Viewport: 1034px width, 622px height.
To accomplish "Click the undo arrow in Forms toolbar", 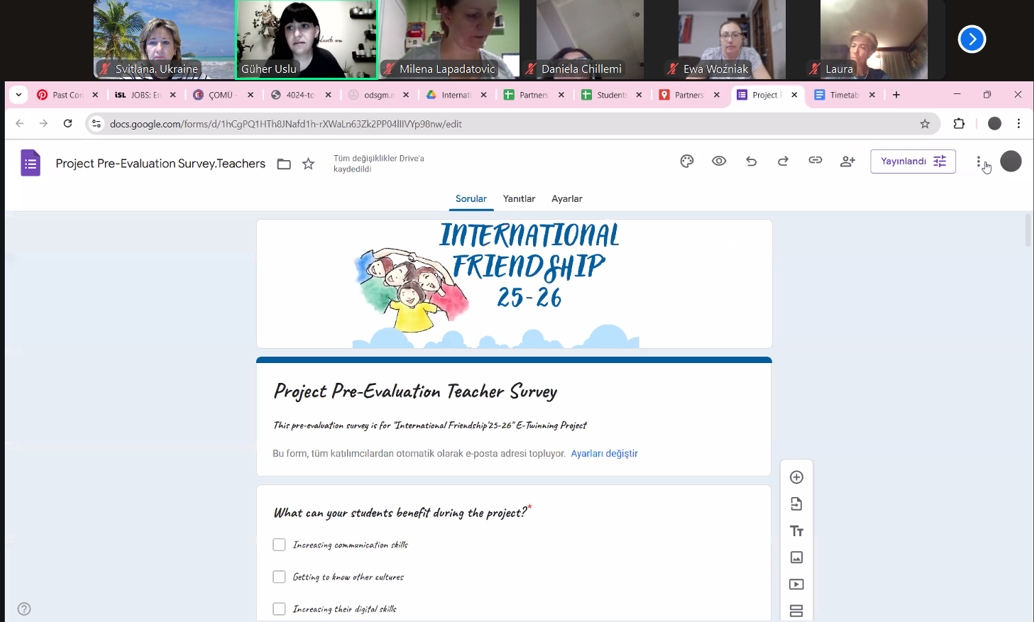I will [x=751, y=161].
